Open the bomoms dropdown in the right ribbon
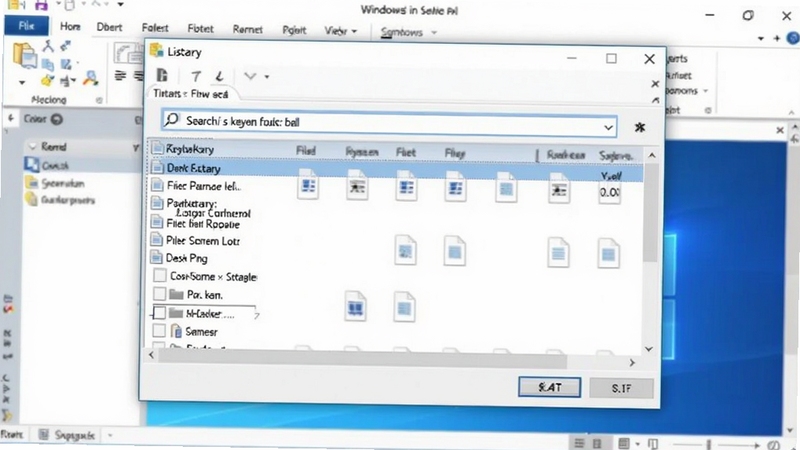This screenshot has width=800, height=450. pos(706,91)
